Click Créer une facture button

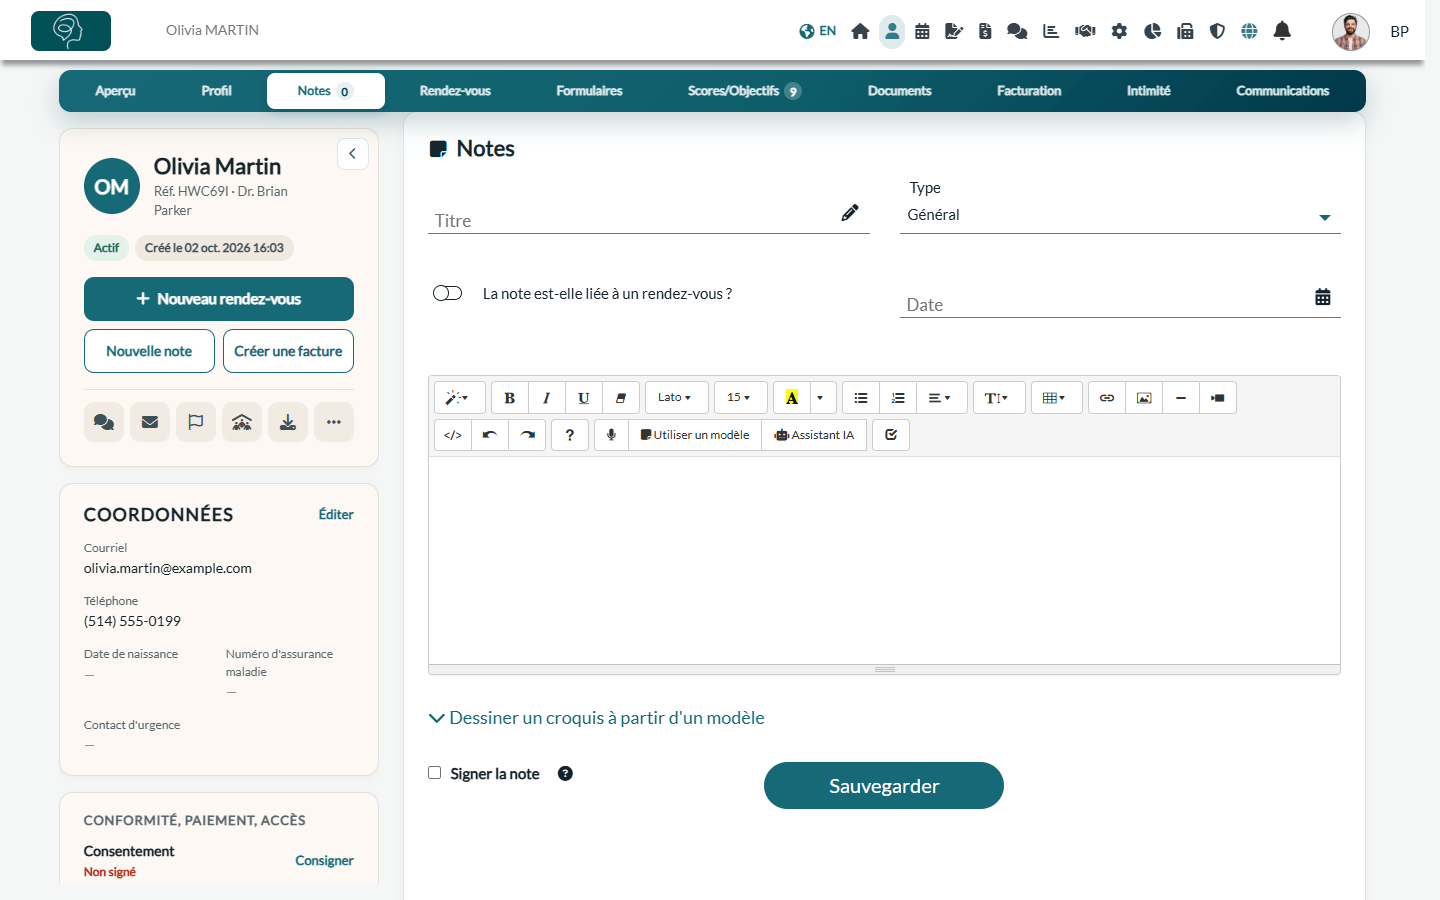click(288, 351)
